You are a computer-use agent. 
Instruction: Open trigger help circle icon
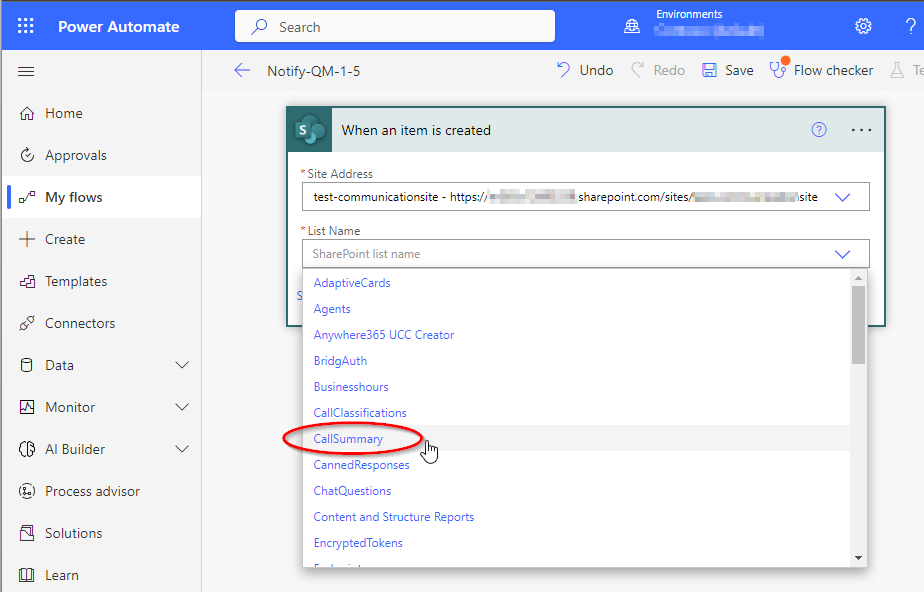[x=819, y=130]
